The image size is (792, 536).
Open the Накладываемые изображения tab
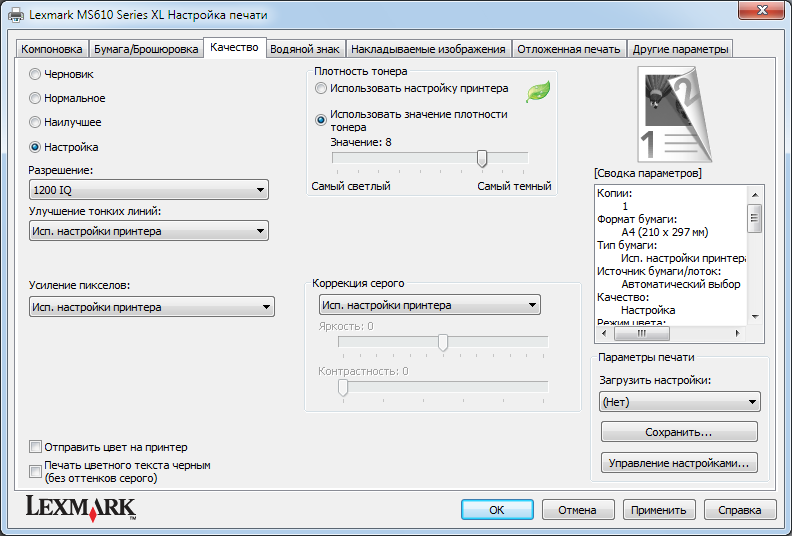(x=428, y=49)
